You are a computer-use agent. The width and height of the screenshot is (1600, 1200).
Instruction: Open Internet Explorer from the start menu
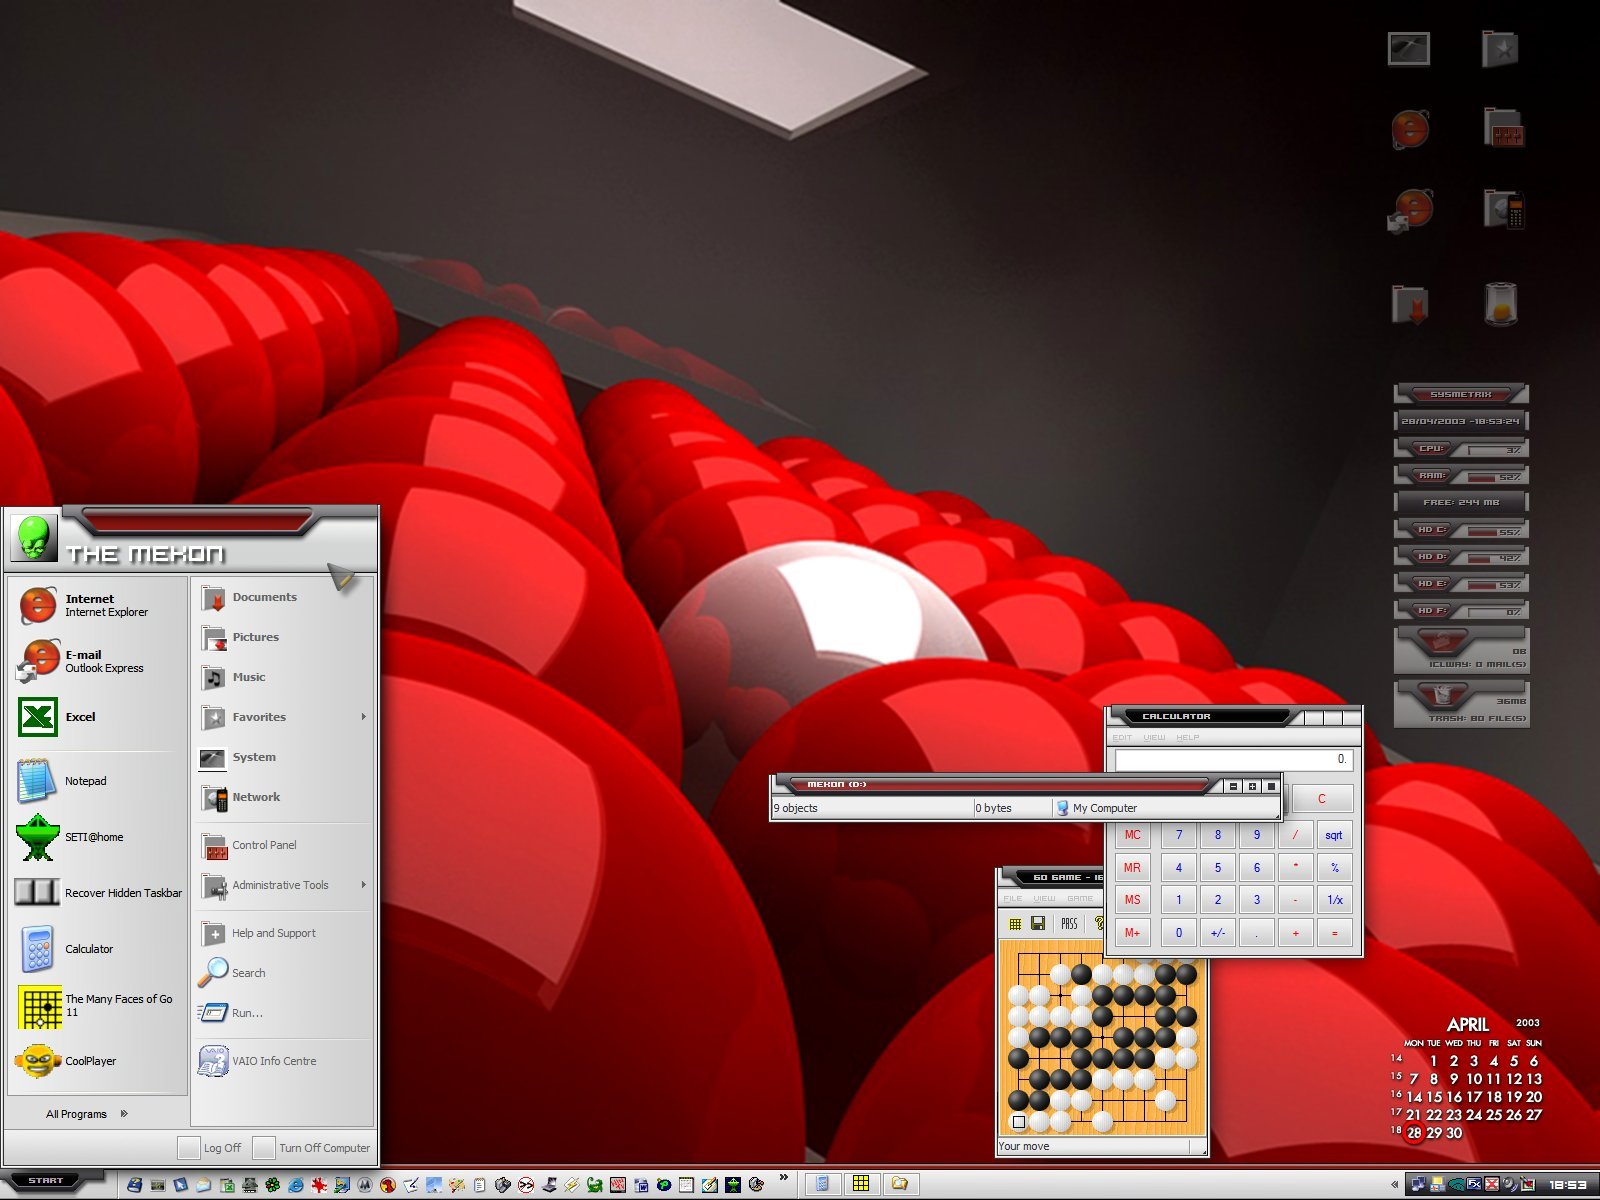point(98,605)
